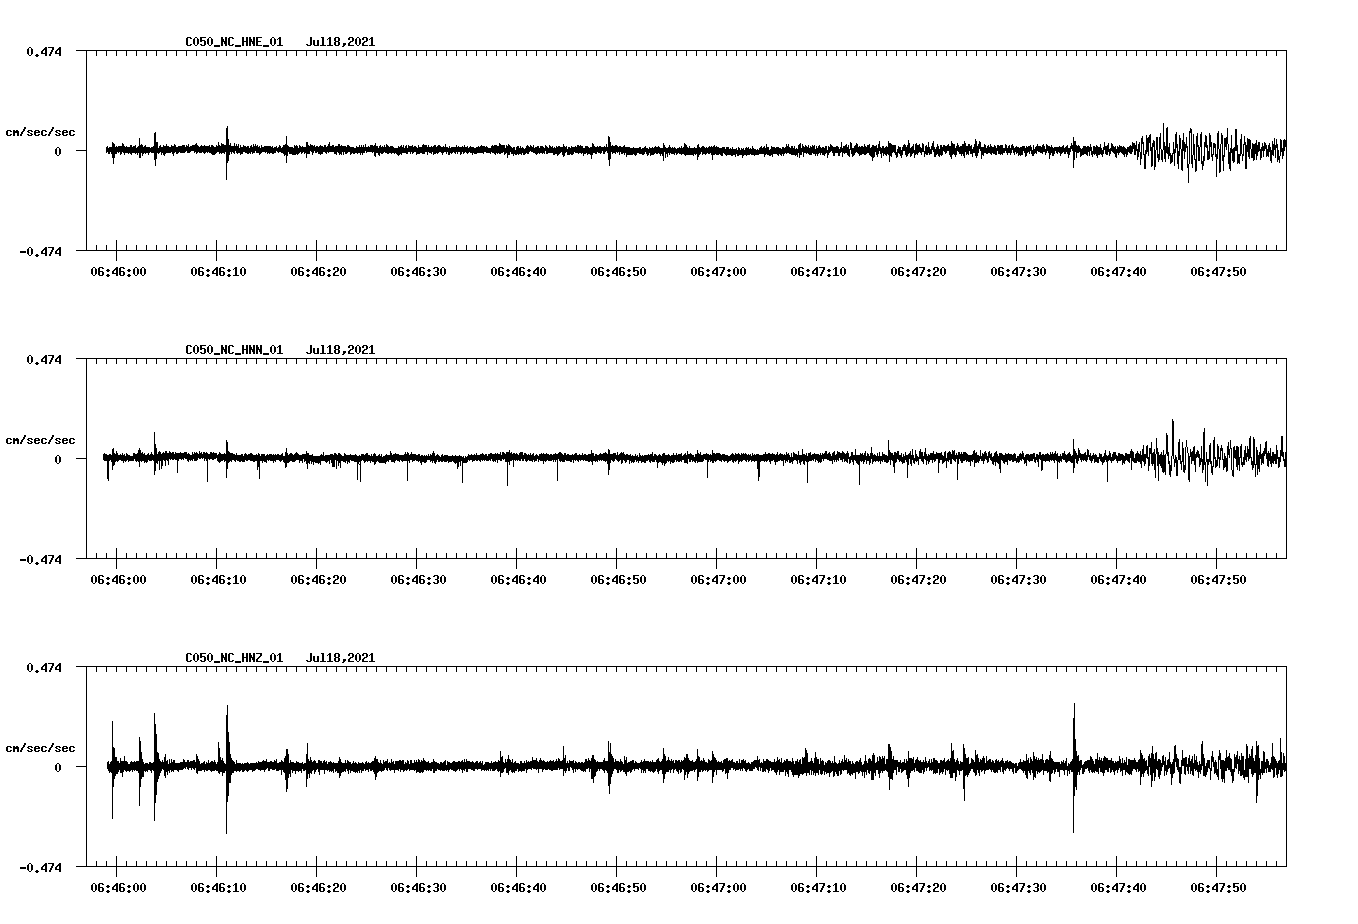Click the zero baseline label on HNZ axis
The height and width of the screenshot is (924, 1358).
tap(58, 767)
